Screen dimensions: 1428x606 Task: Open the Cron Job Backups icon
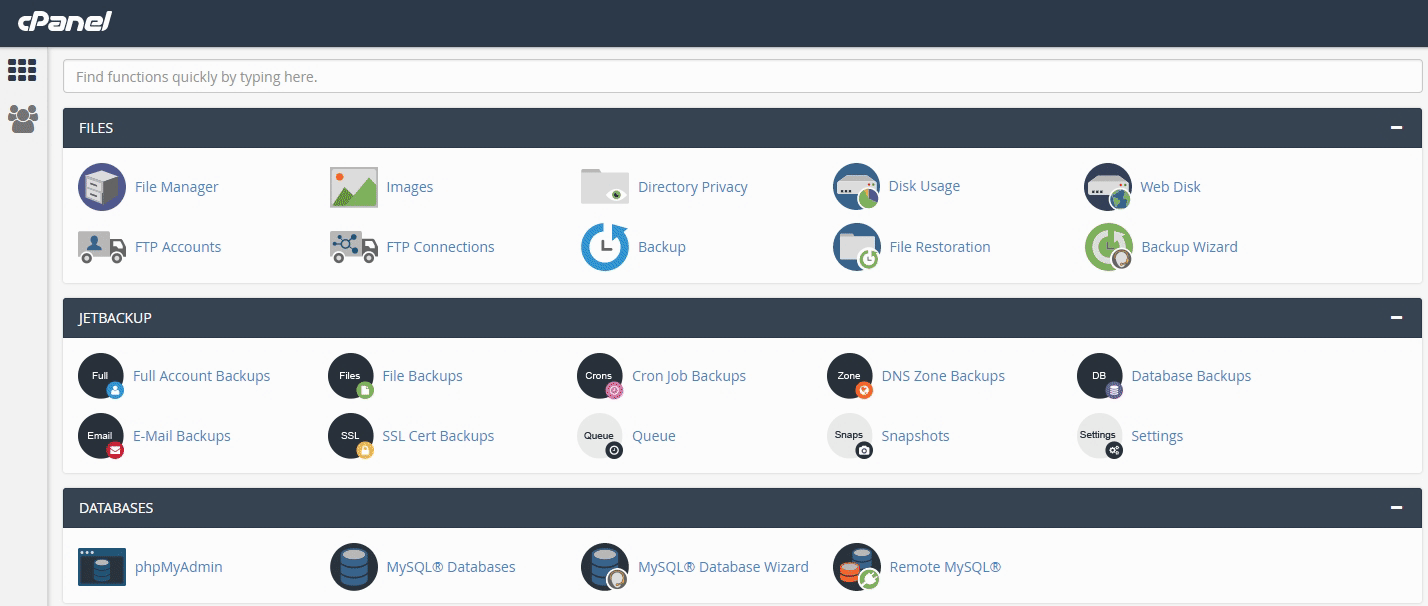tap(600, 377)
